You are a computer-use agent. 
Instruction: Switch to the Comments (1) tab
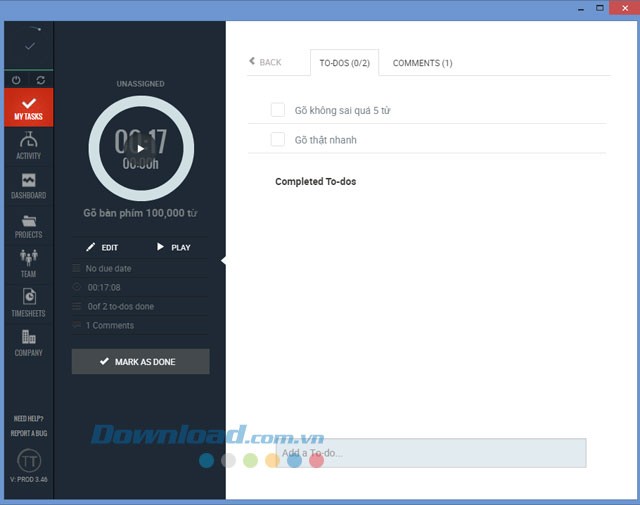tap(422, 63)
